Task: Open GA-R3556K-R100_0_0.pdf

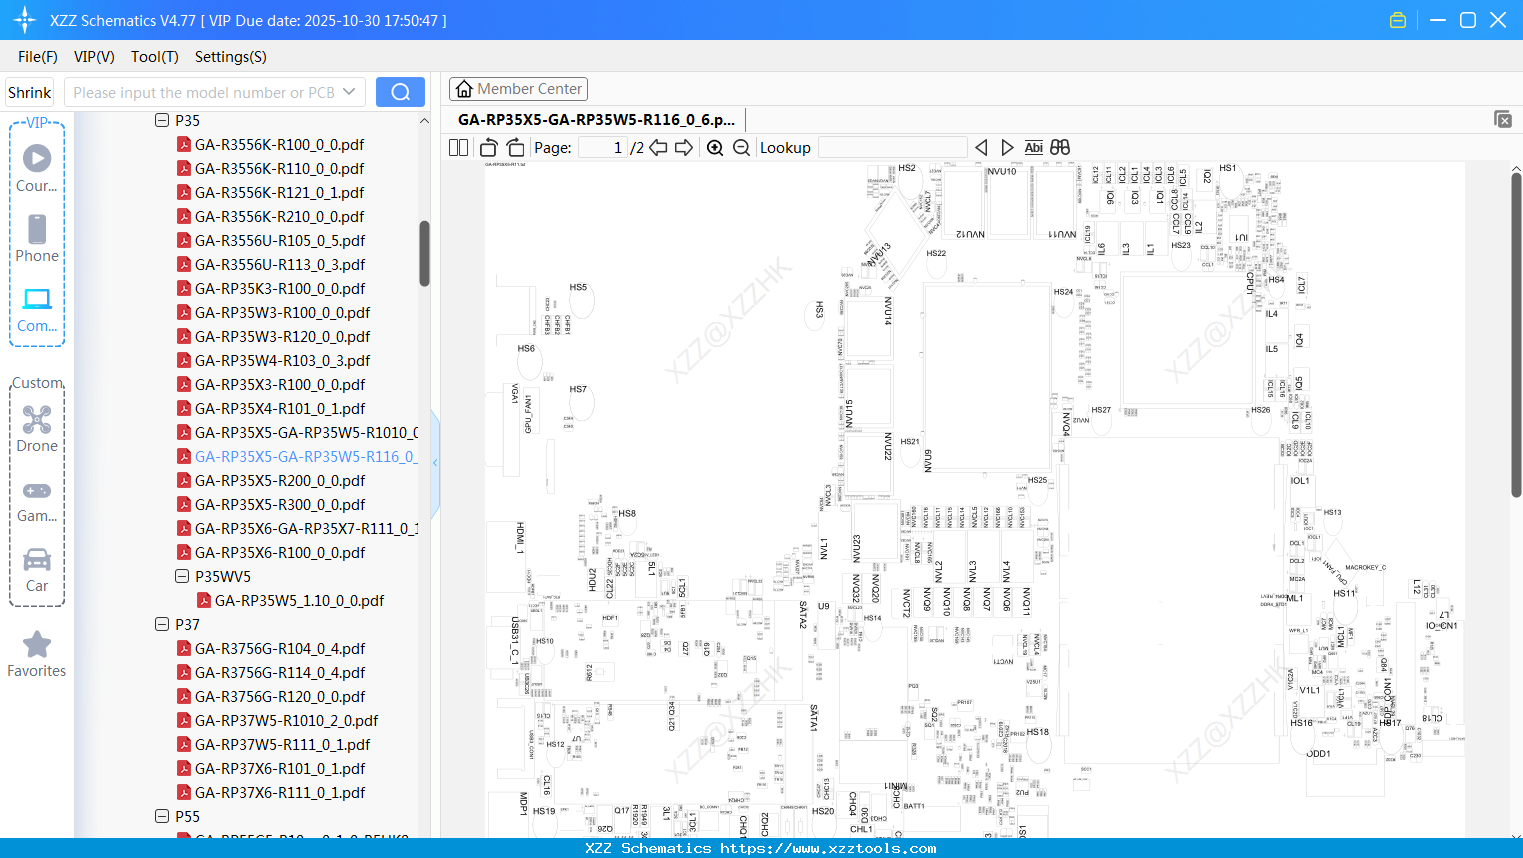Action: pos(279,144)
